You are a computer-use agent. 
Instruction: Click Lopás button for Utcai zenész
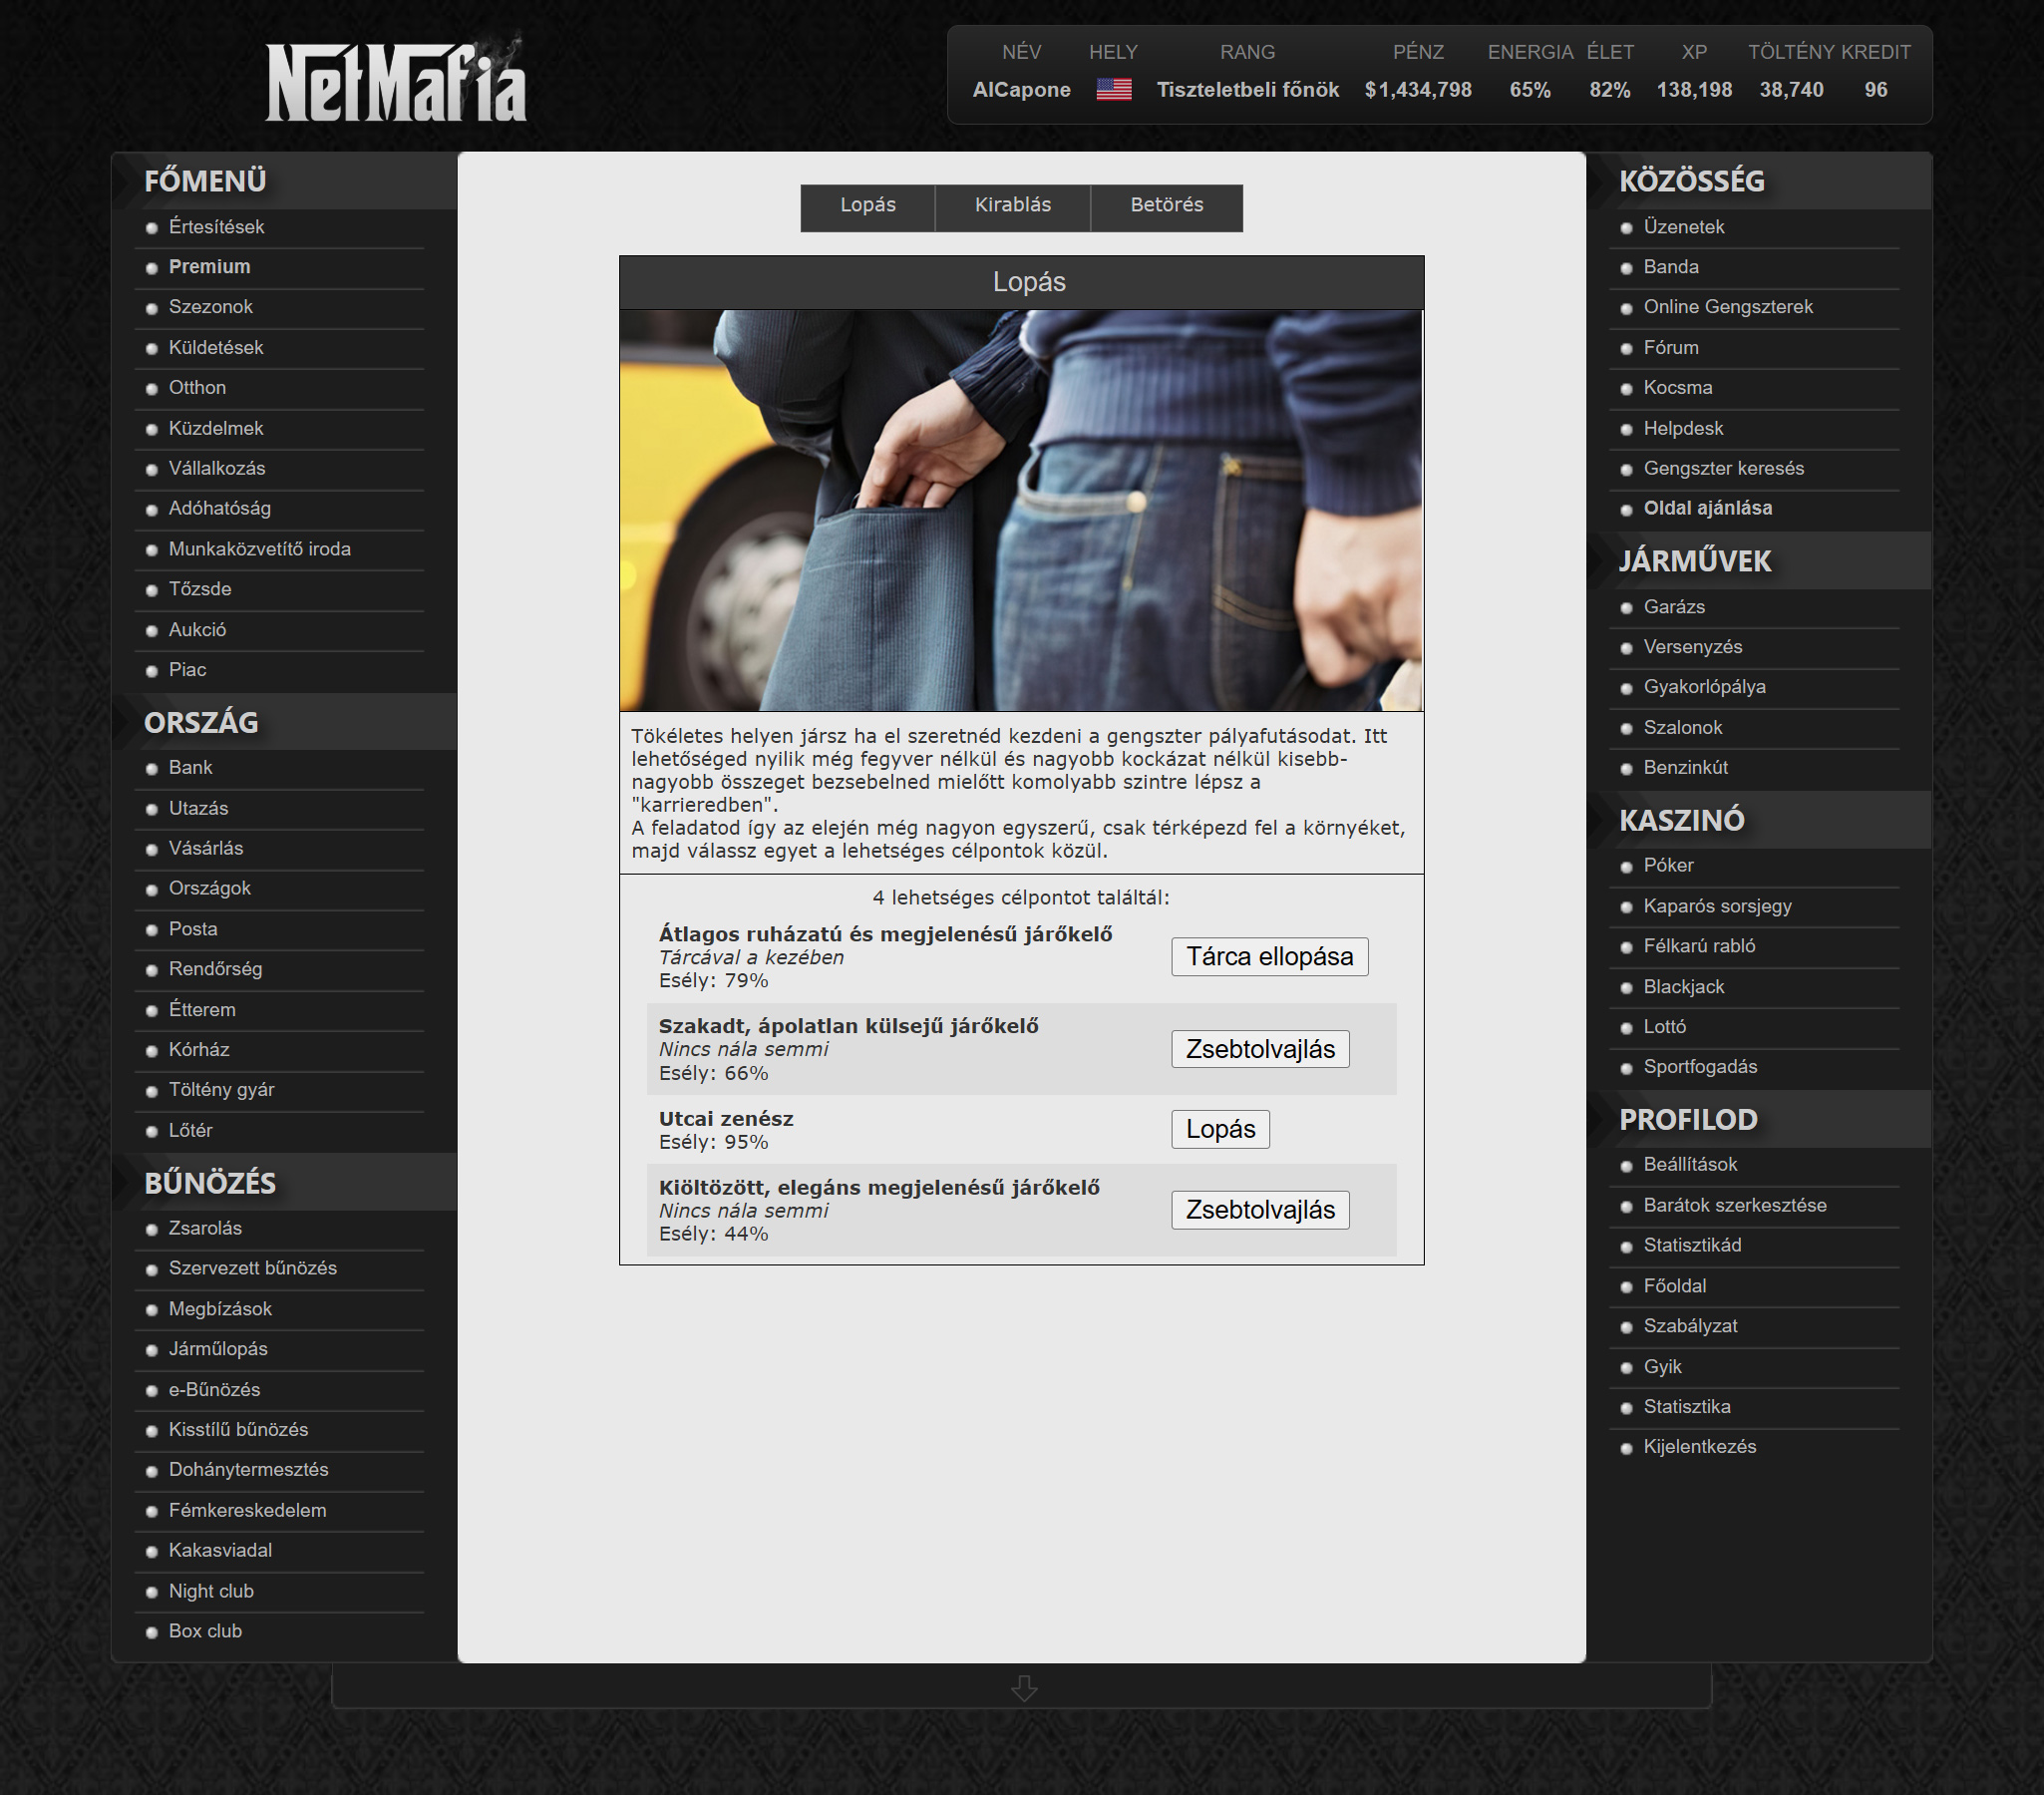1219,1129
